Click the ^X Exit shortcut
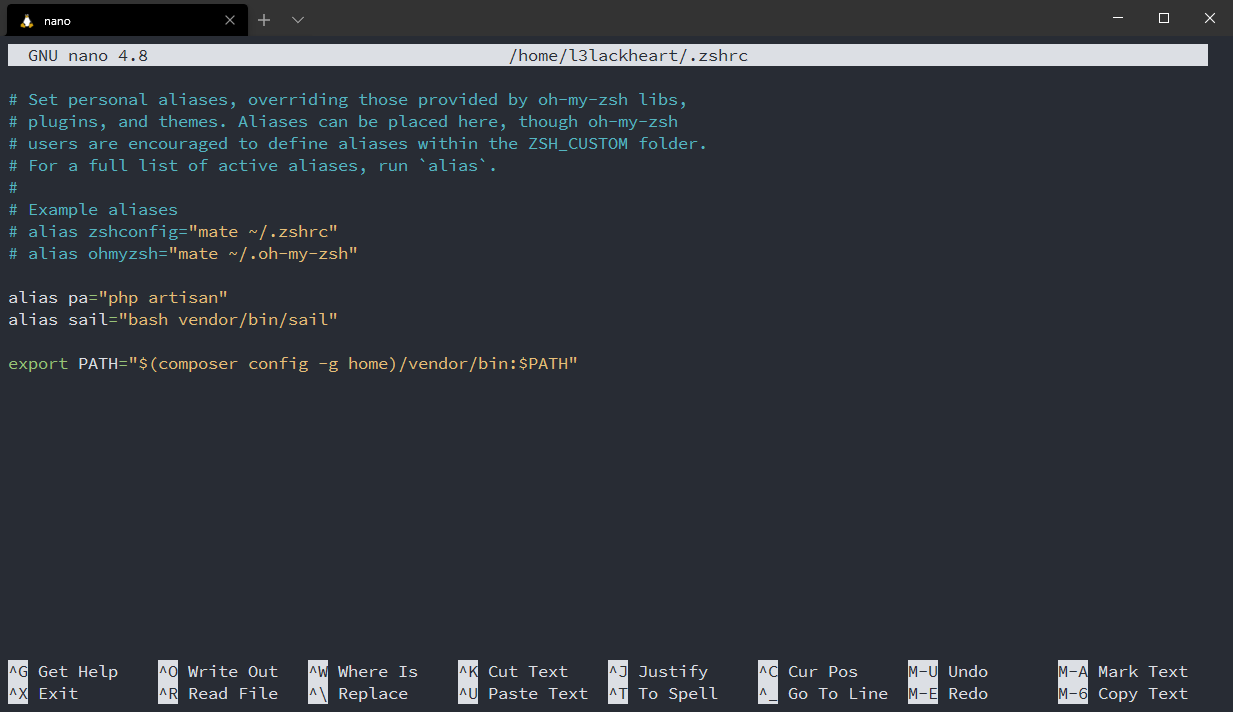Image resolution: width=1233 pixels, height=712 pixels. coord(43,694)
